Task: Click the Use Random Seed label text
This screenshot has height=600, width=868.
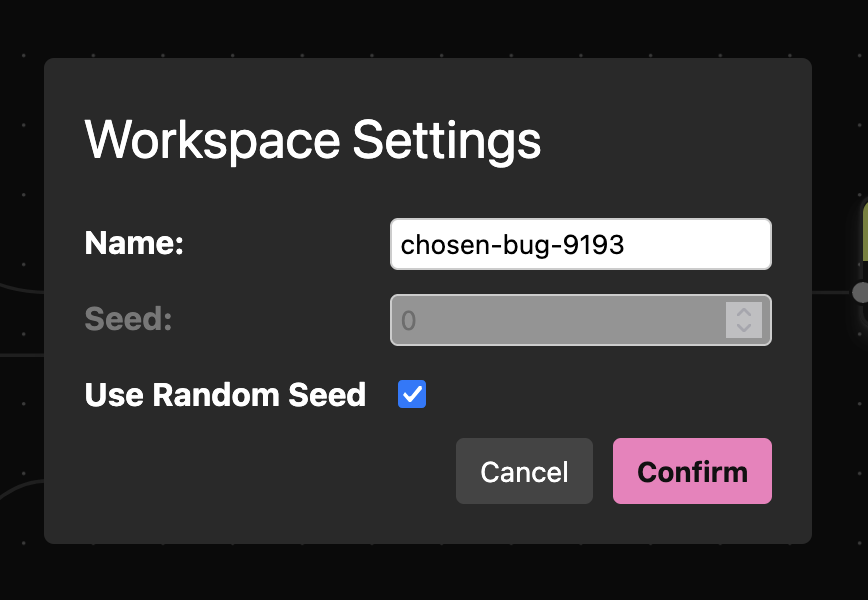Action: [x=224, y=394]
